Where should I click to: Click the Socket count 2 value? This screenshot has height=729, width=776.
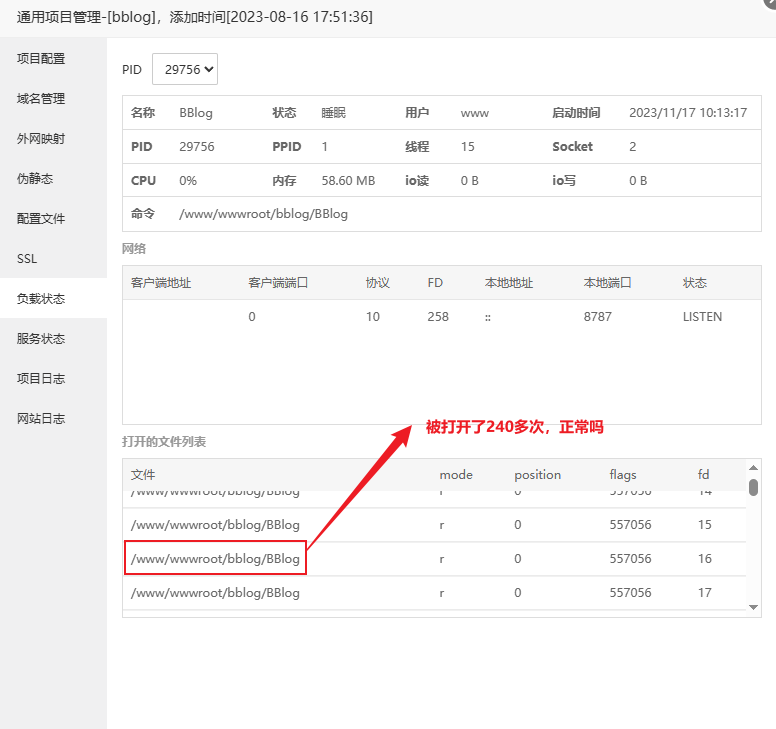point(632,147)
